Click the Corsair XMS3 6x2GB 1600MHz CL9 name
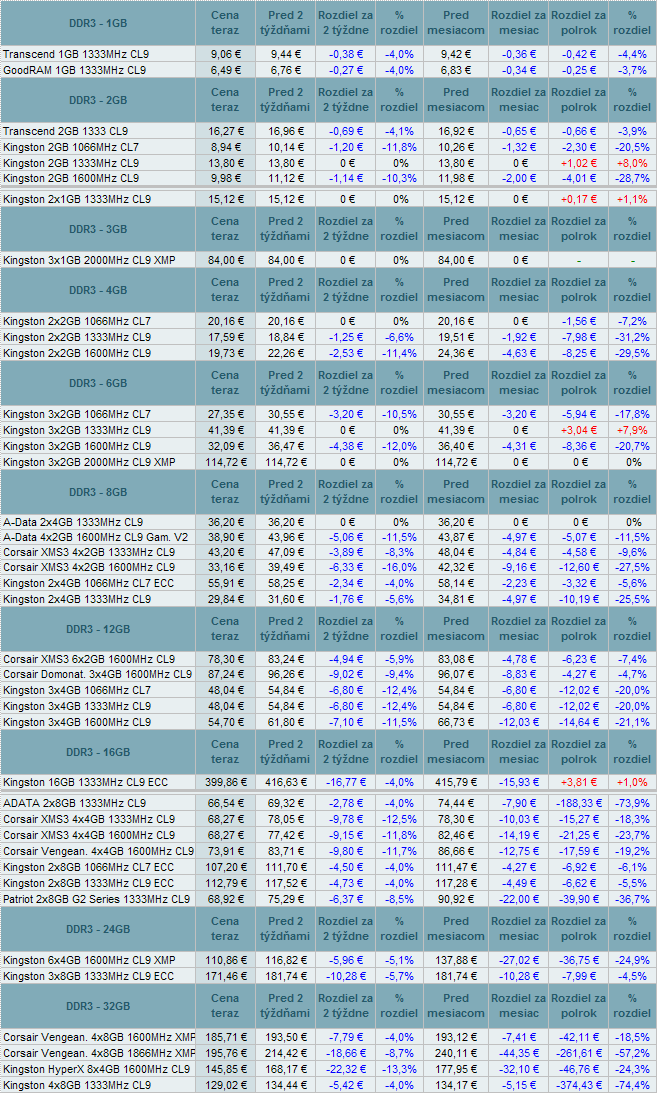The height and width of the screenshot is (1093, 657). click(89, 659)
